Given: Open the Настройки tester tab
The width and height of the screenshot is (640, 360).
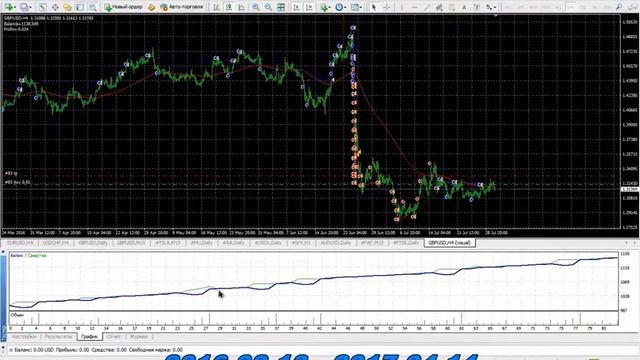Looking at the screenshot, I should click(24, 337).
